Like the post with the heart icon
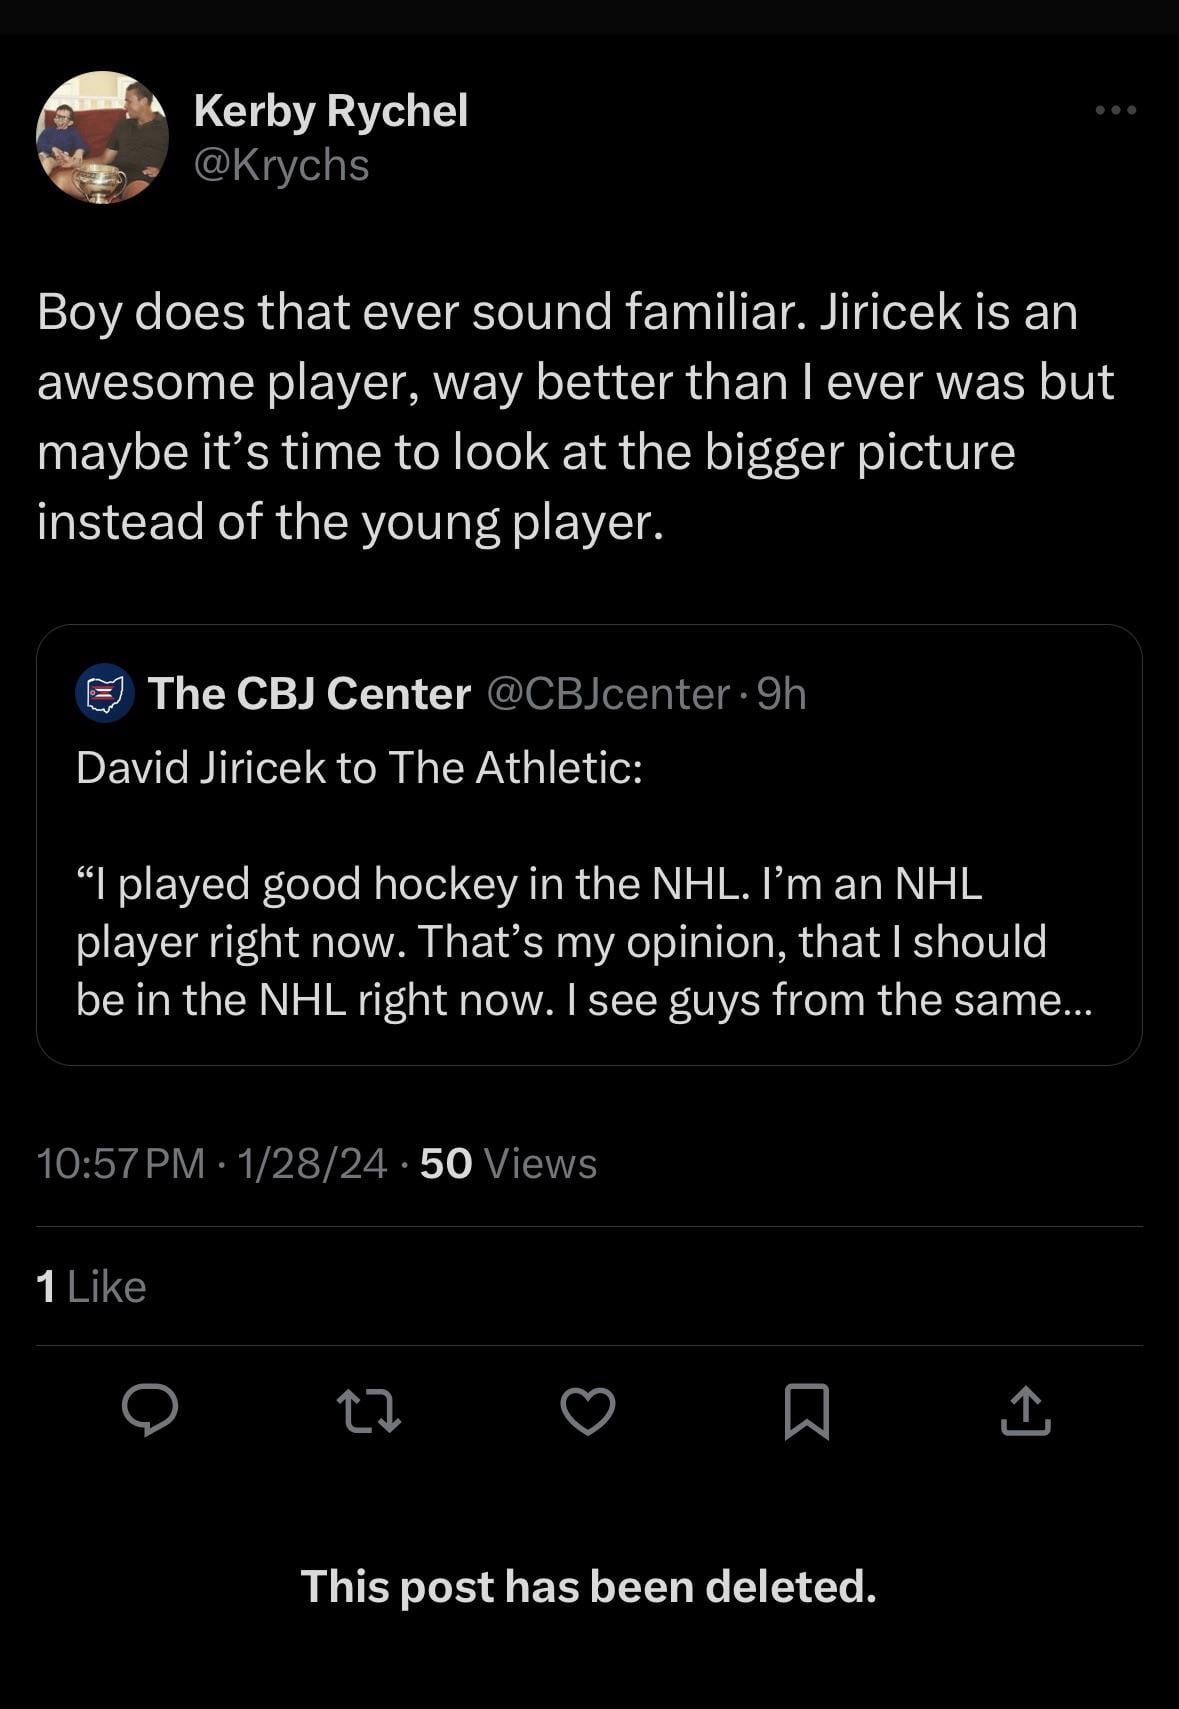 [587, 1411]
